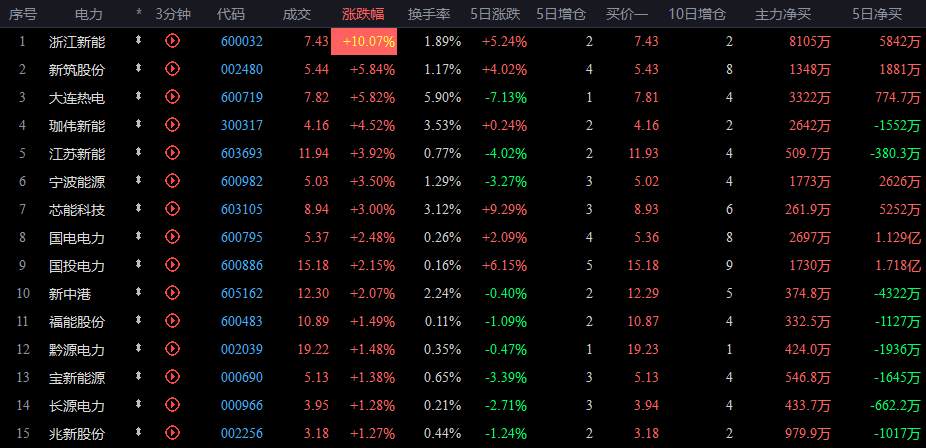Click the 1.129亿 five-day net buy value
The height and width of the screenshot is (448, 926).
point(898,238)
